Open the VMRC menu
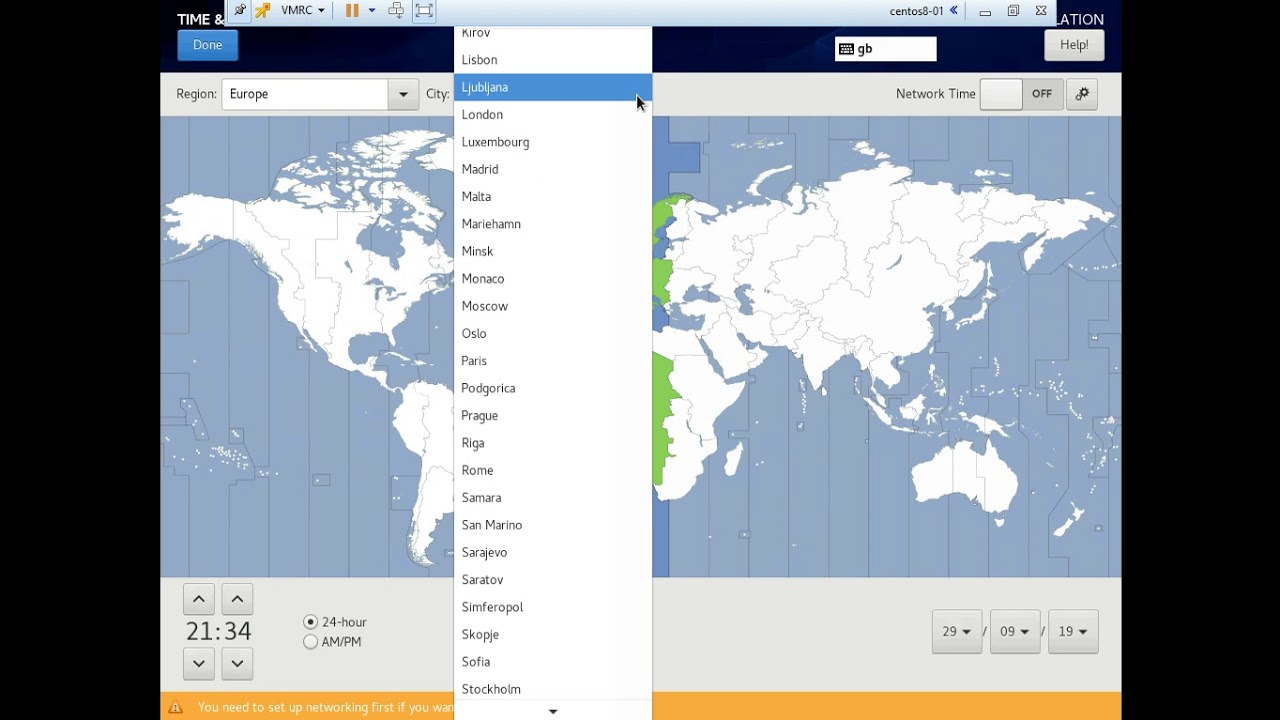Viewport: 1280px width, 720px height. click(x=303, y=11)
